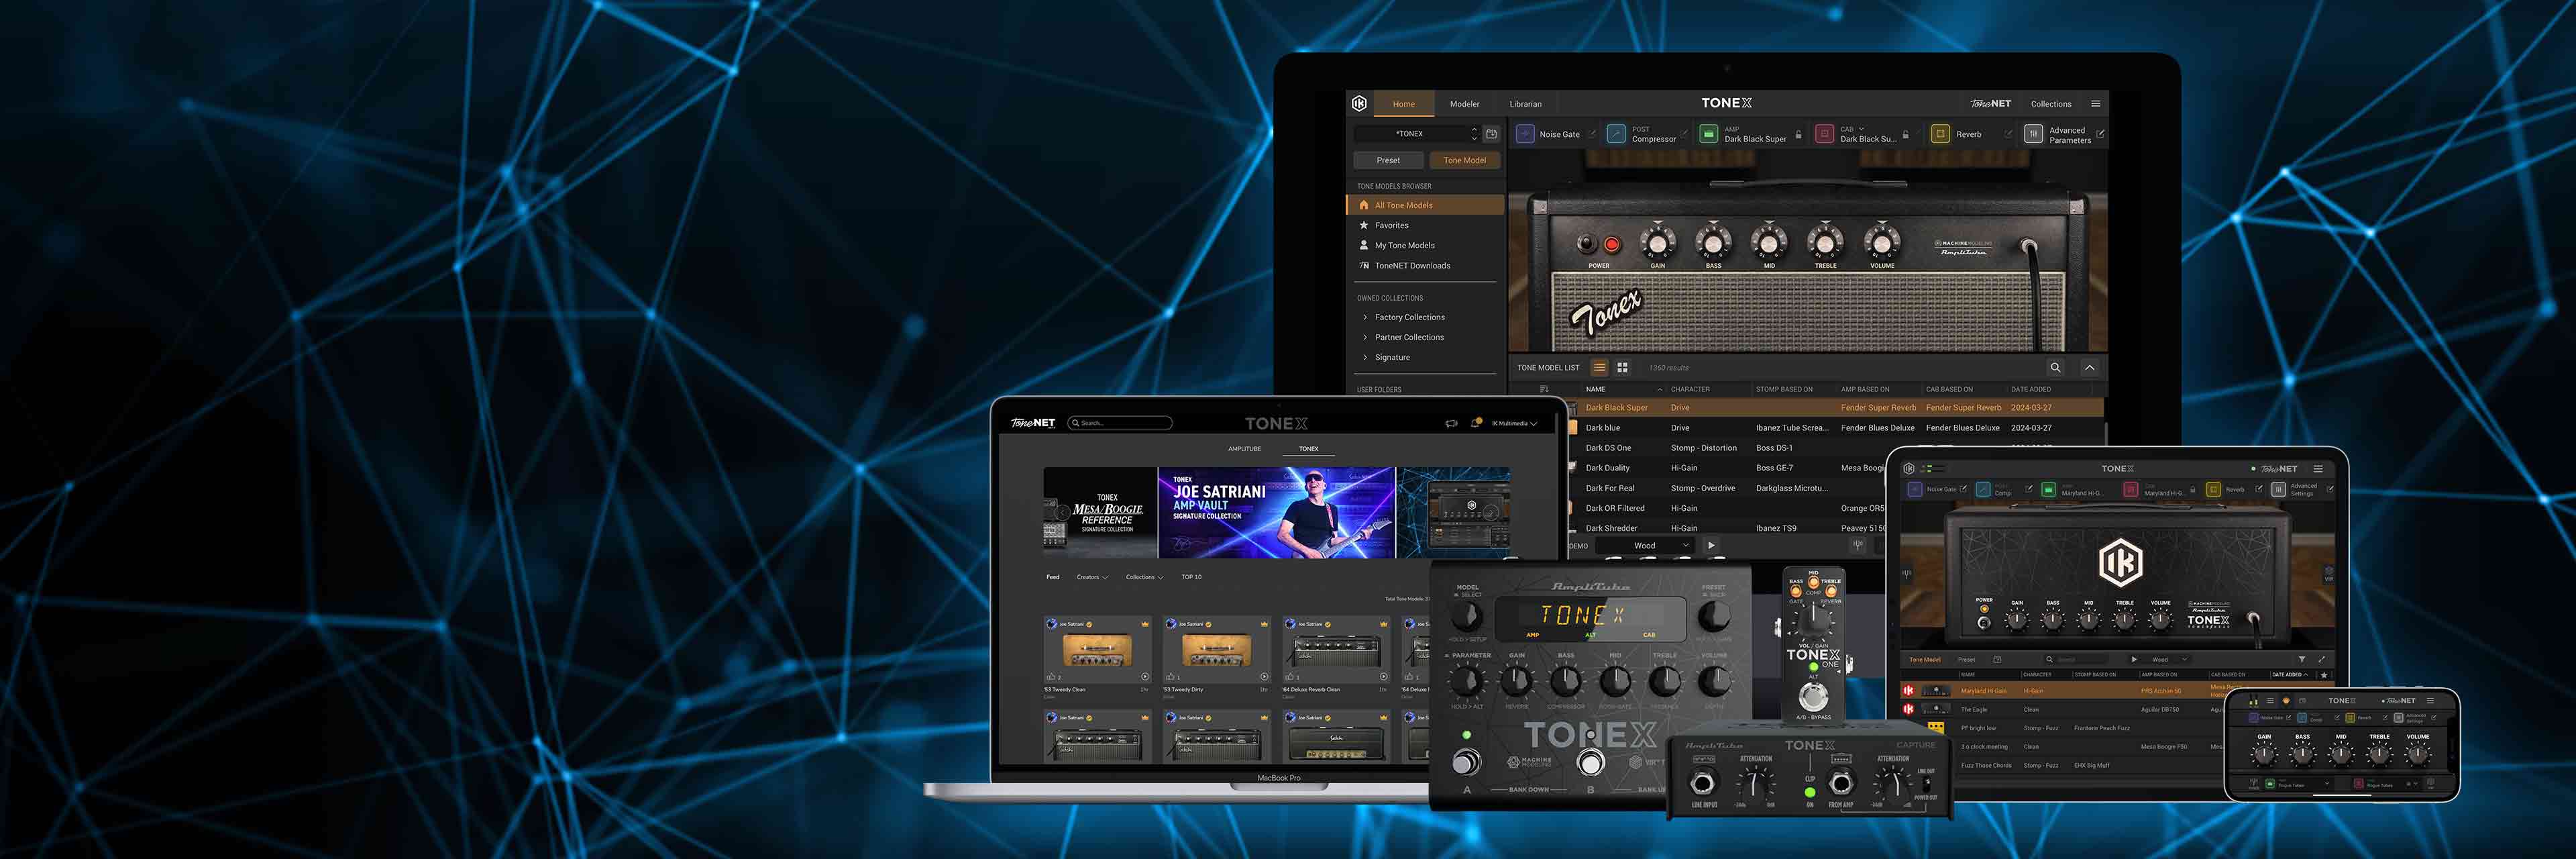Select the CAB Dark Black Su... module icon
Image resolution: width=2576 pixels, height=859 pixels.
tap(1825, 133)
